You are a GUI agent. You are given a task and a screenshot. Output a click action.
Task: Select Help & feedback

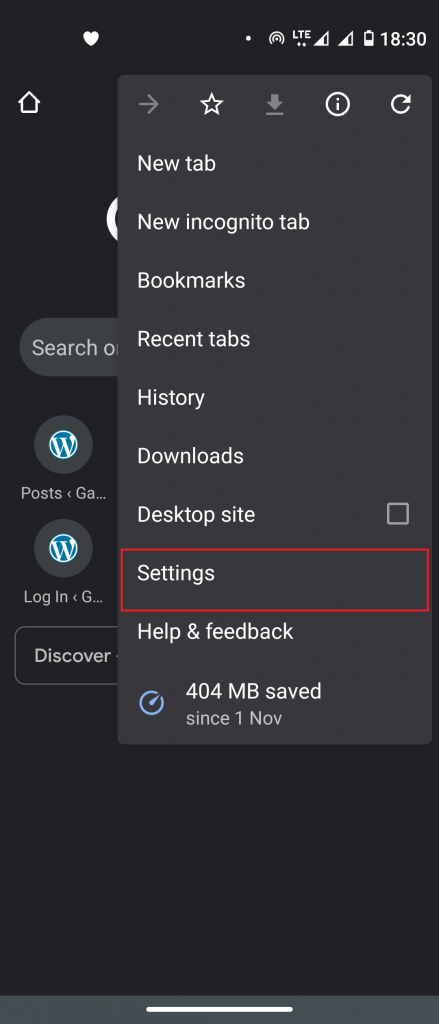tap(274, 632)
